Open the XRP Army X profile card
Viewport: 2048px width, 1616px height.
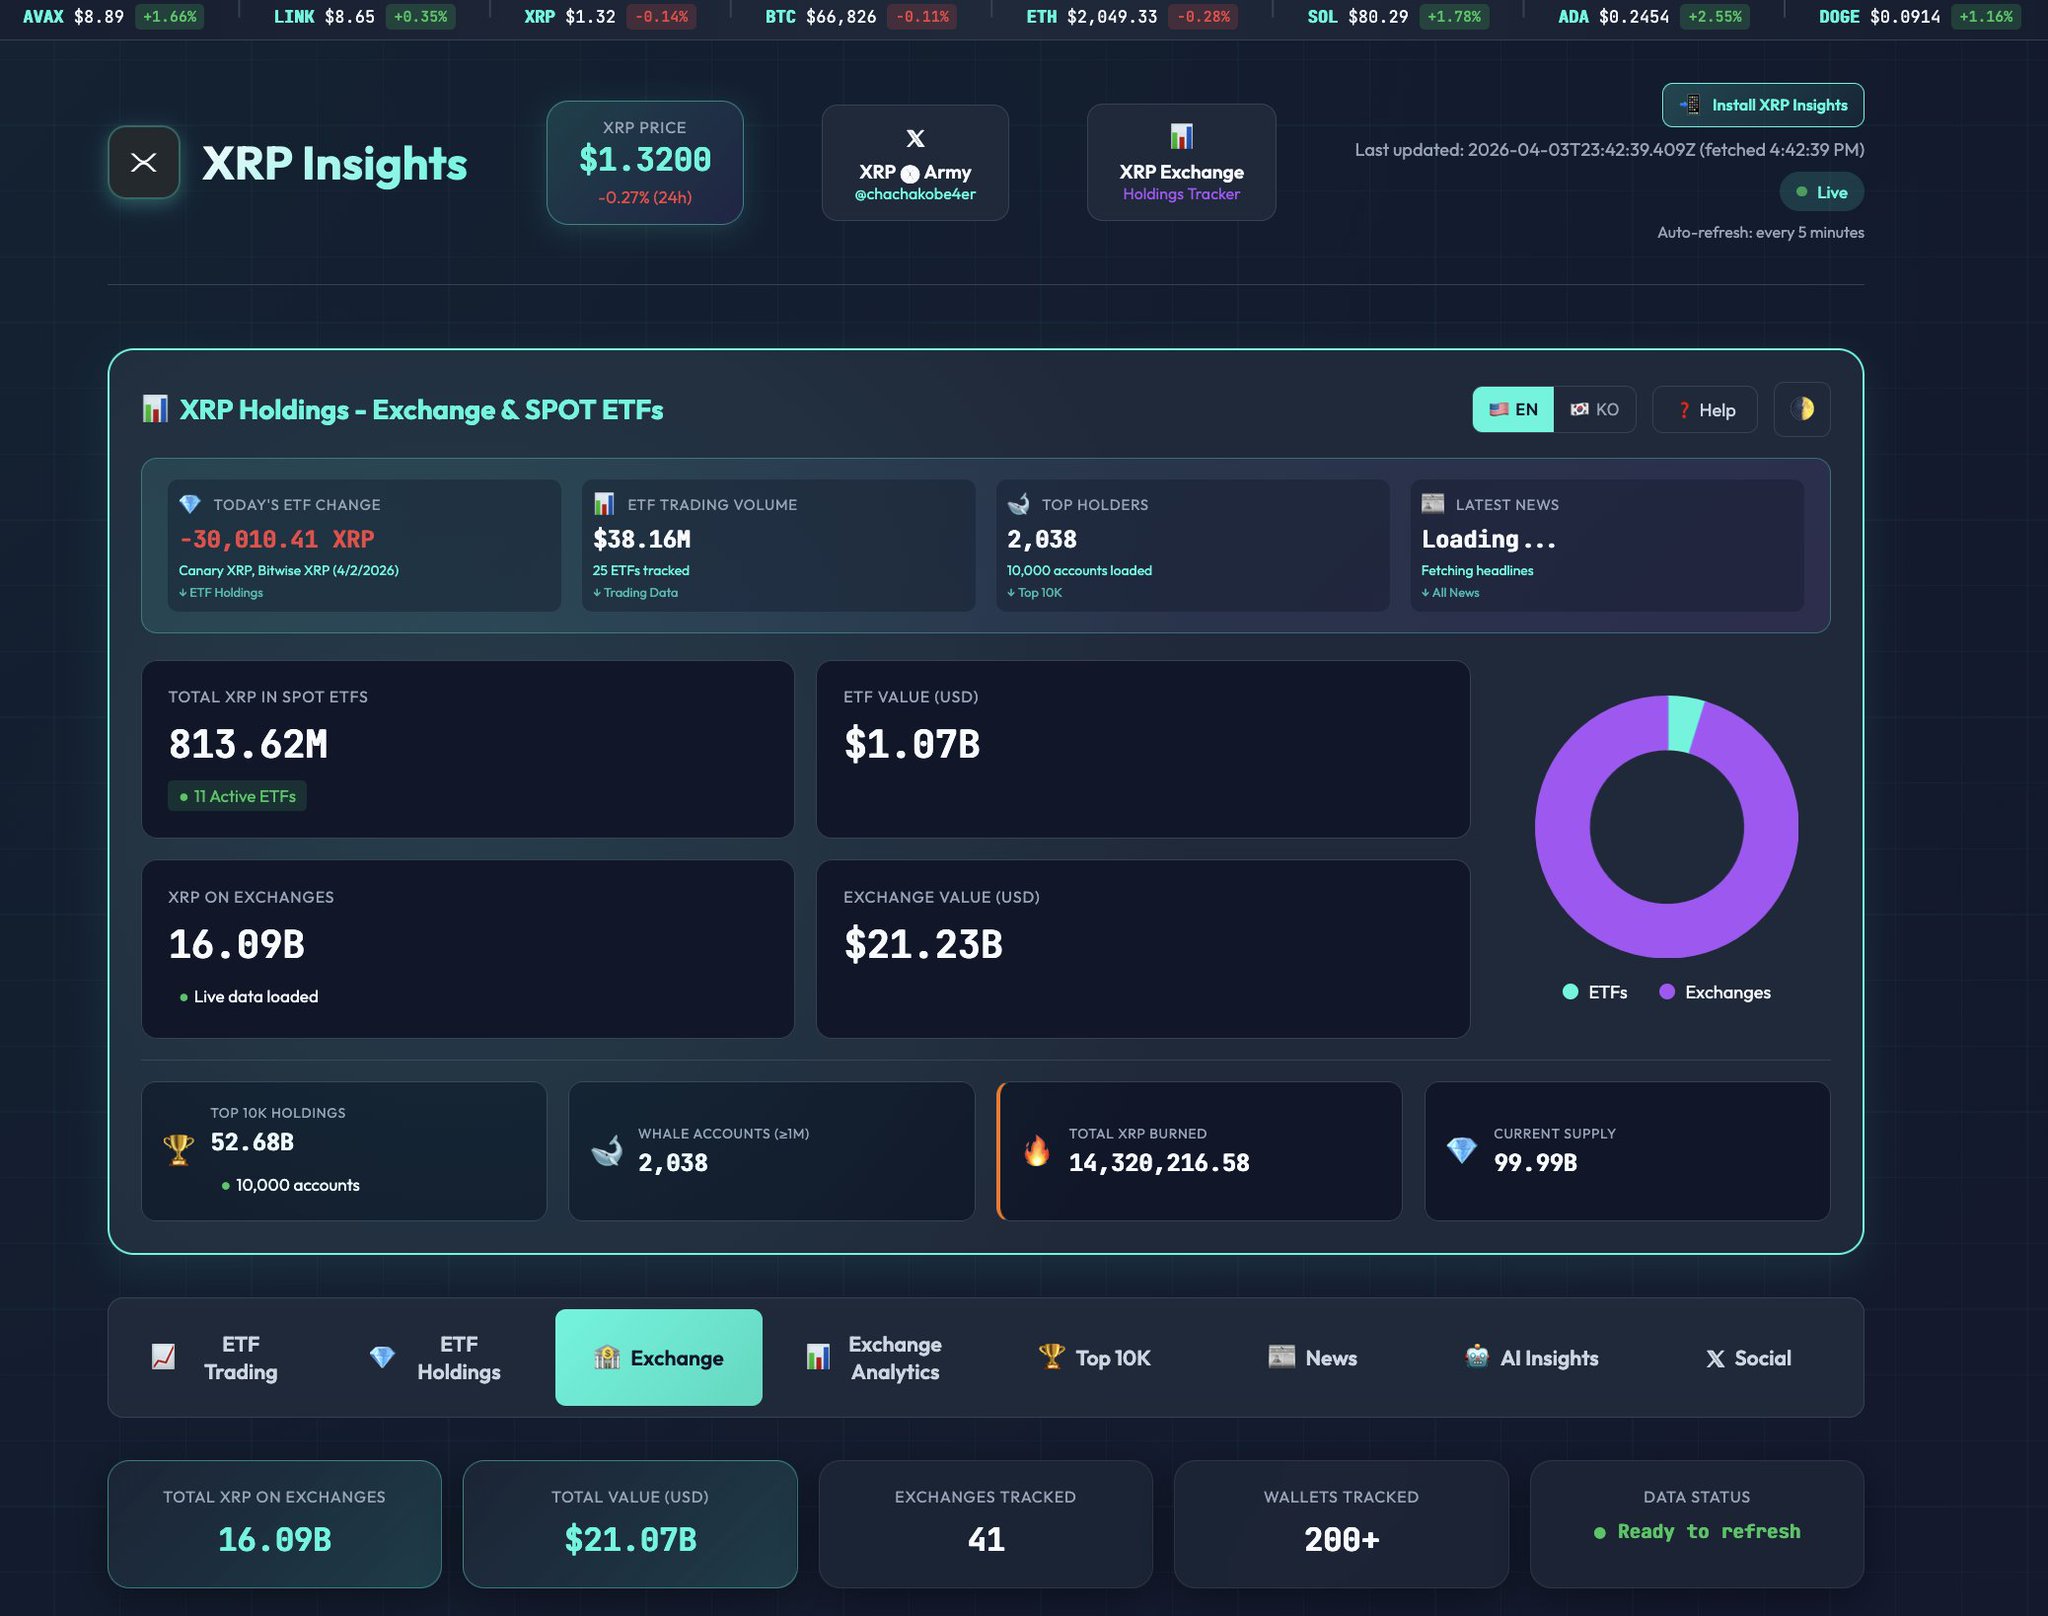(x=914, y=163)
